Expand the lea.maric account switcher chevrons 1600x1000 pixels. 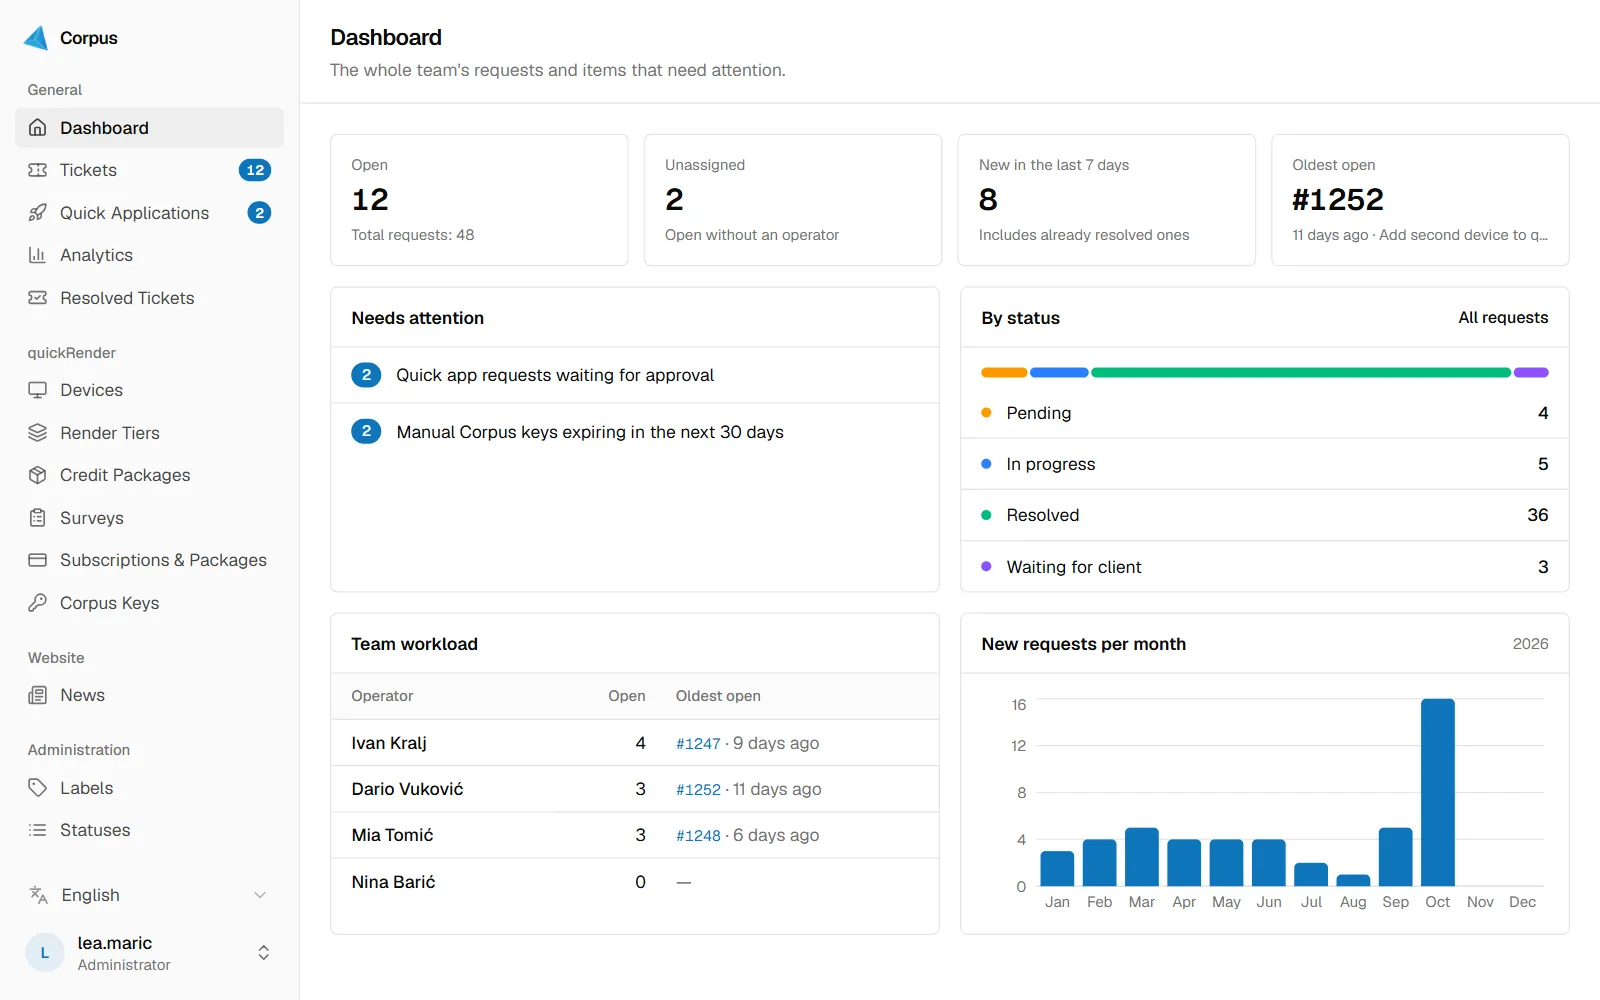pos(264,953)
